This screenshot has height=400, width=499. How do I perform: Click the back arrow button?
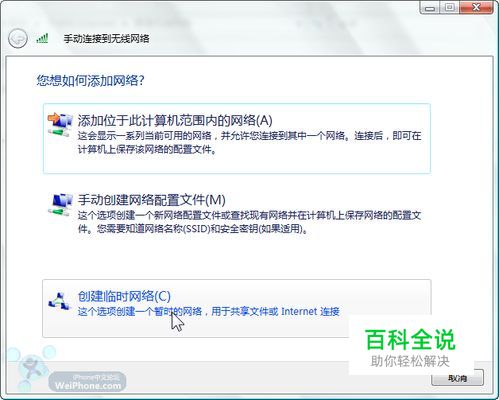[x=17, y=39]
